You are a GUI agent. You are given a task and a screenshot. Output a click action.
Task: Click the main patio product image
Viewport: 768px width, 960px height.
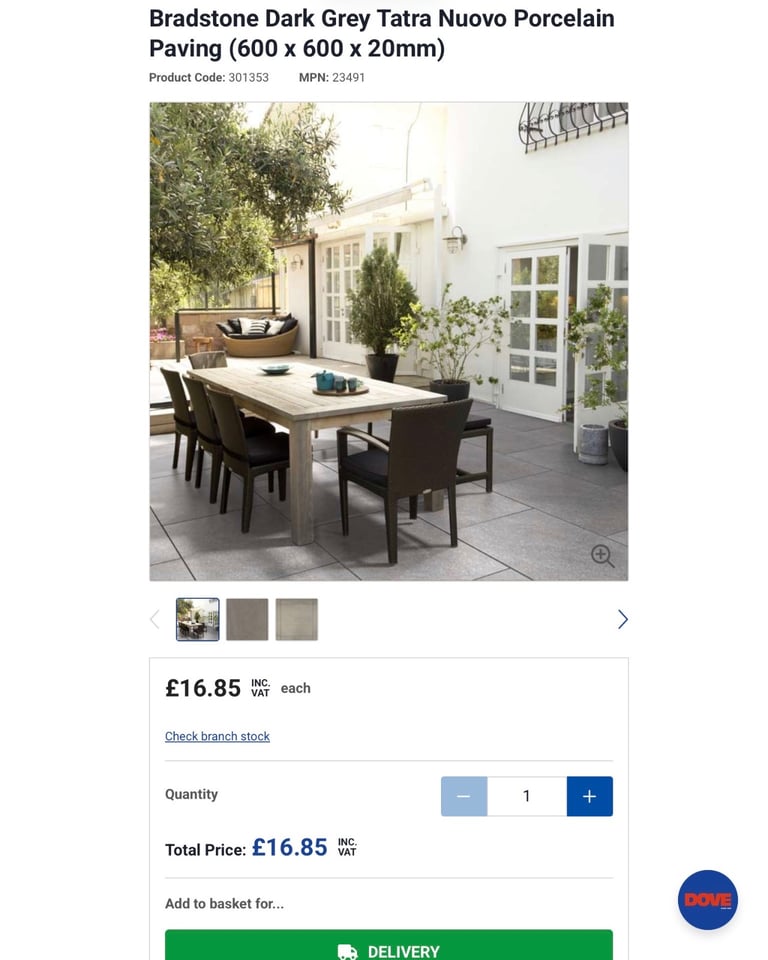388,341
